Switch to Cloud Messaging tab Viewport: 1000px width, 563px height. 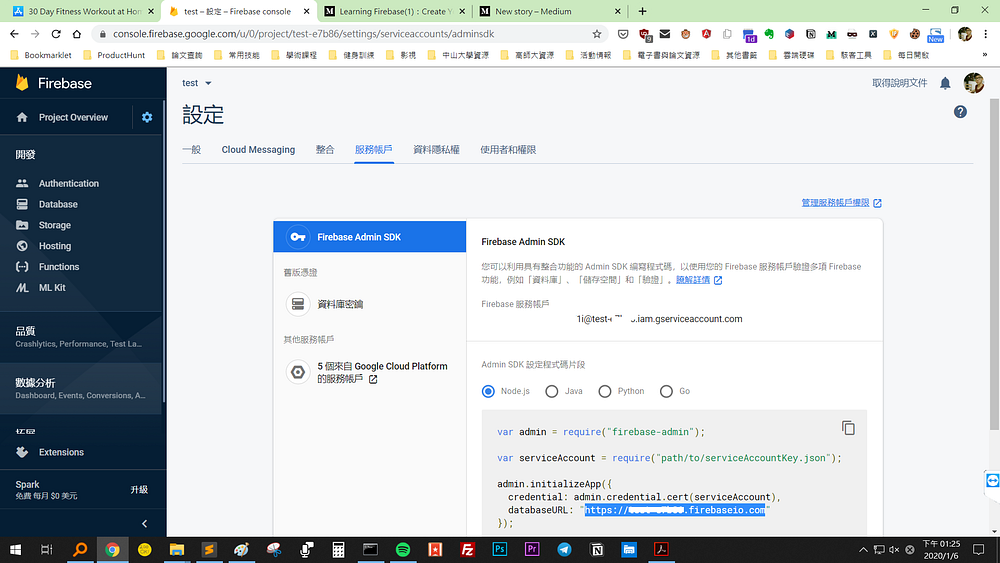click(258, 150)
